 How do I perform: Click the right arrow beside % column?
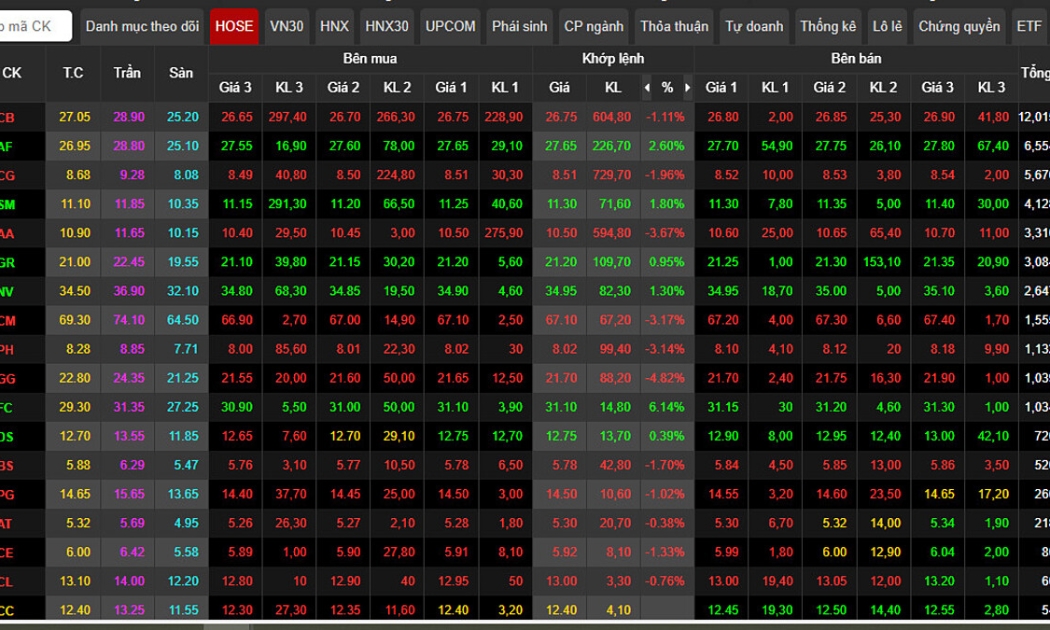[687, 88]
